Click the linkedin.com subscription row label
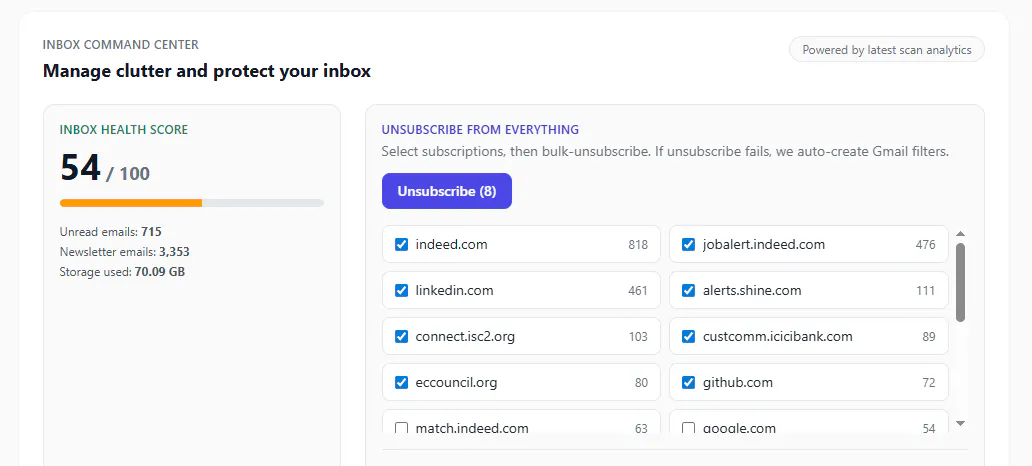The image size is (1032, 466). [454, 290]
